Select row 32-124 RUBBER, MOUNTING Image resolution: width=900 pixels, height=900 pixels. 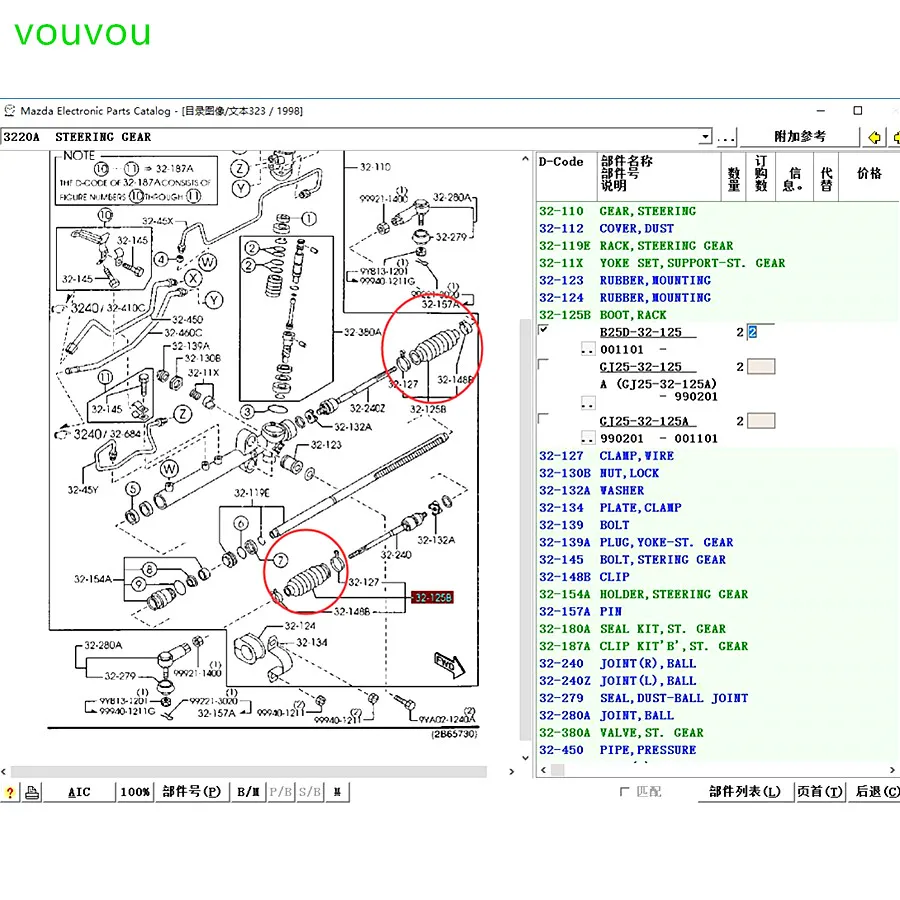click(x=717, y=297)
